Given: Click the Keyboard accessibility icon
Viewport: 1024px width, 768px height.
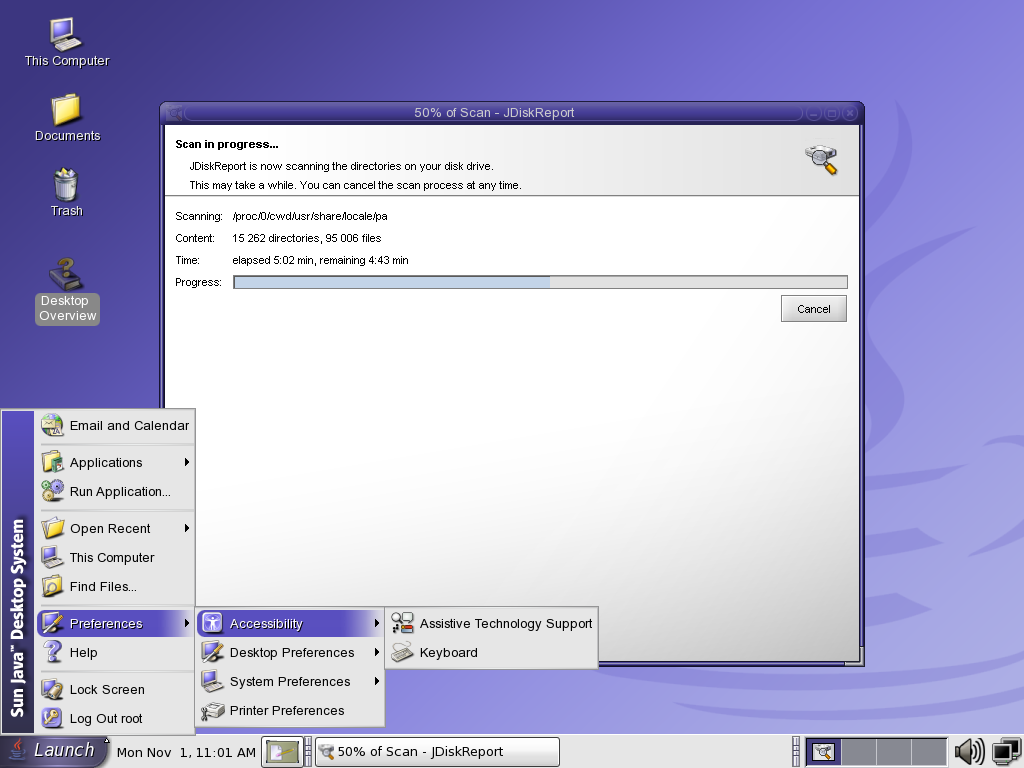Looking at the screenshot, I should coord(402,652).
